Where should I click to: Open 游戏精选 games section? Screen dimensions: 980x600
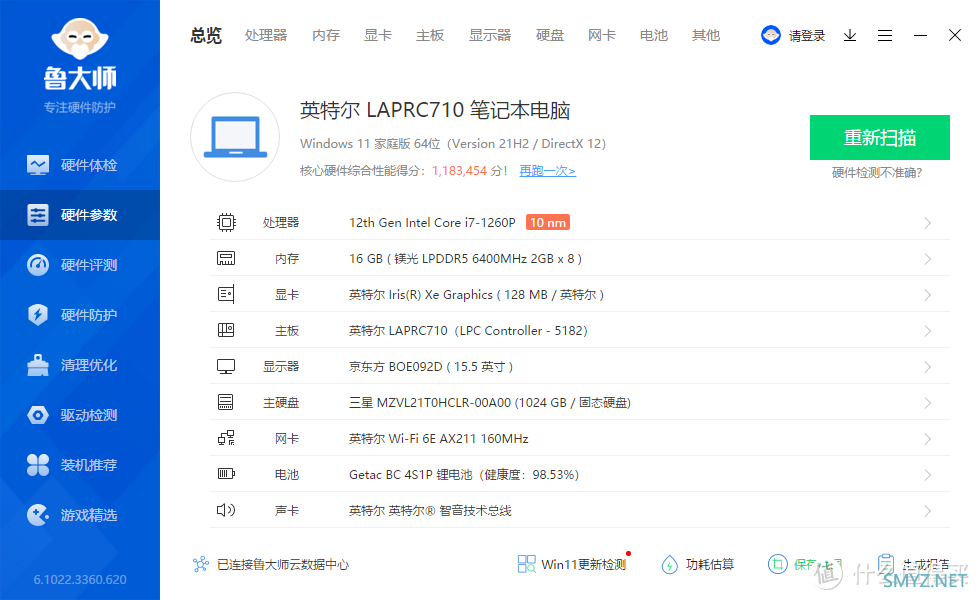pyautogui.click(x=80, y=515)
